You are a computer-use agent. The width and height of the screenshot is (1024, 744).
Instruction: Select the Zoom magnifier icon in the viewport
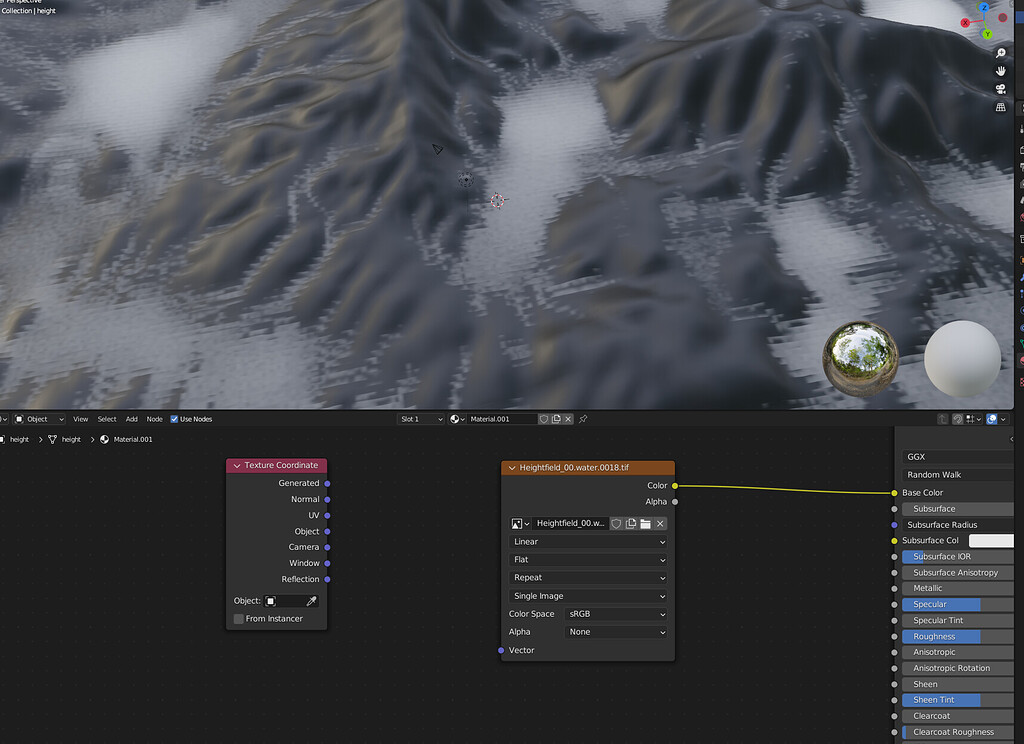1000,52
